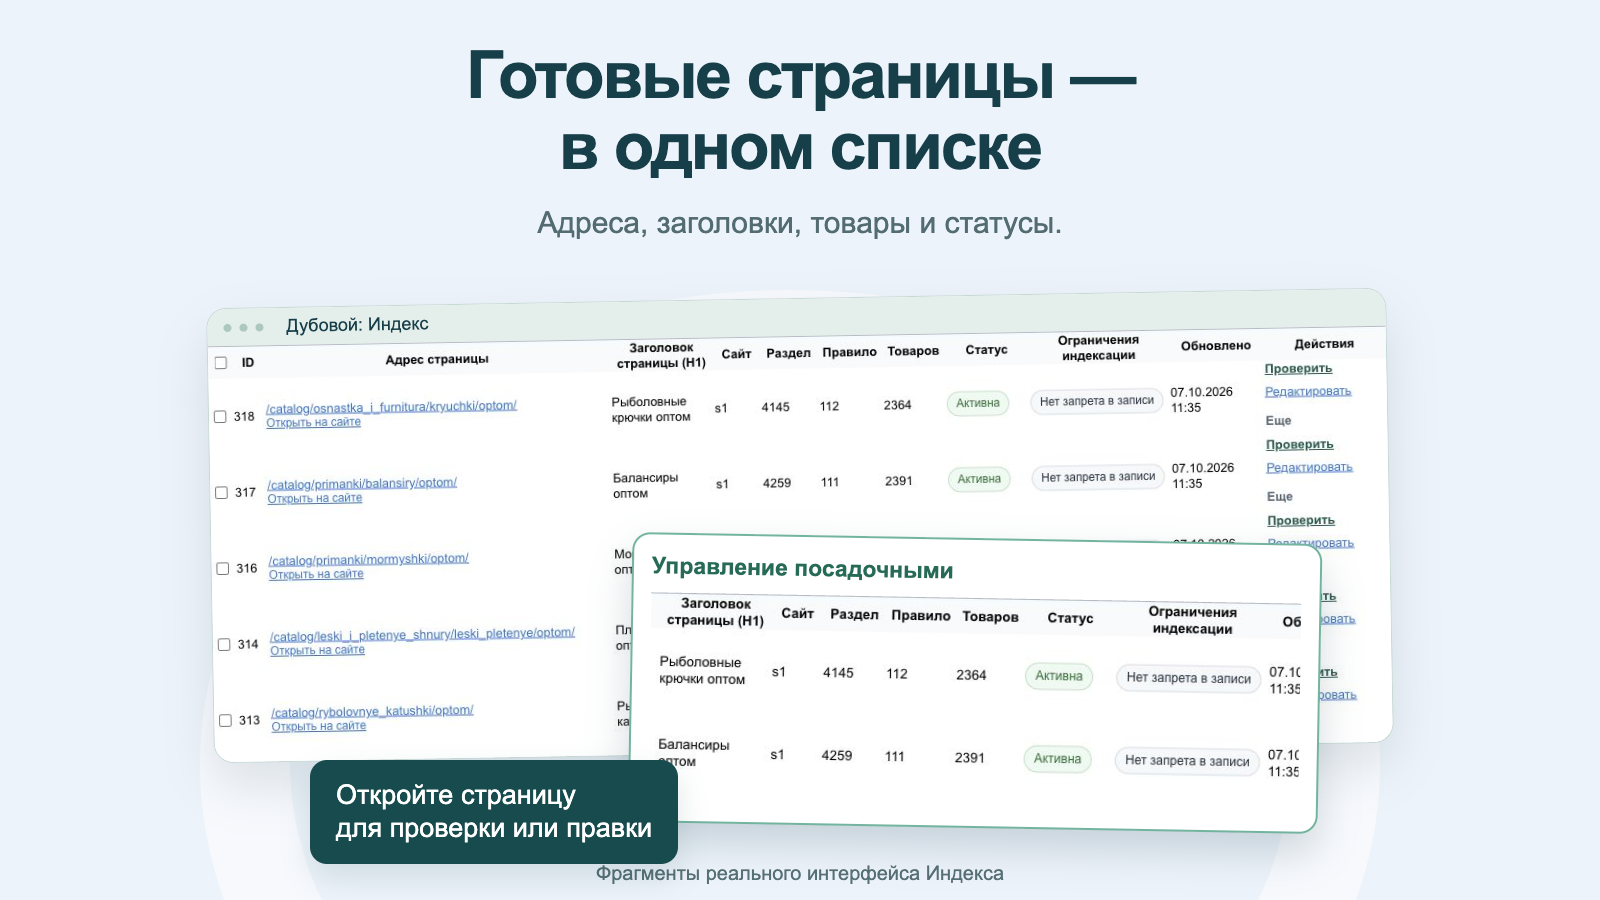Expand 'Еще' actions for row 318

(x=1278, y=421)
